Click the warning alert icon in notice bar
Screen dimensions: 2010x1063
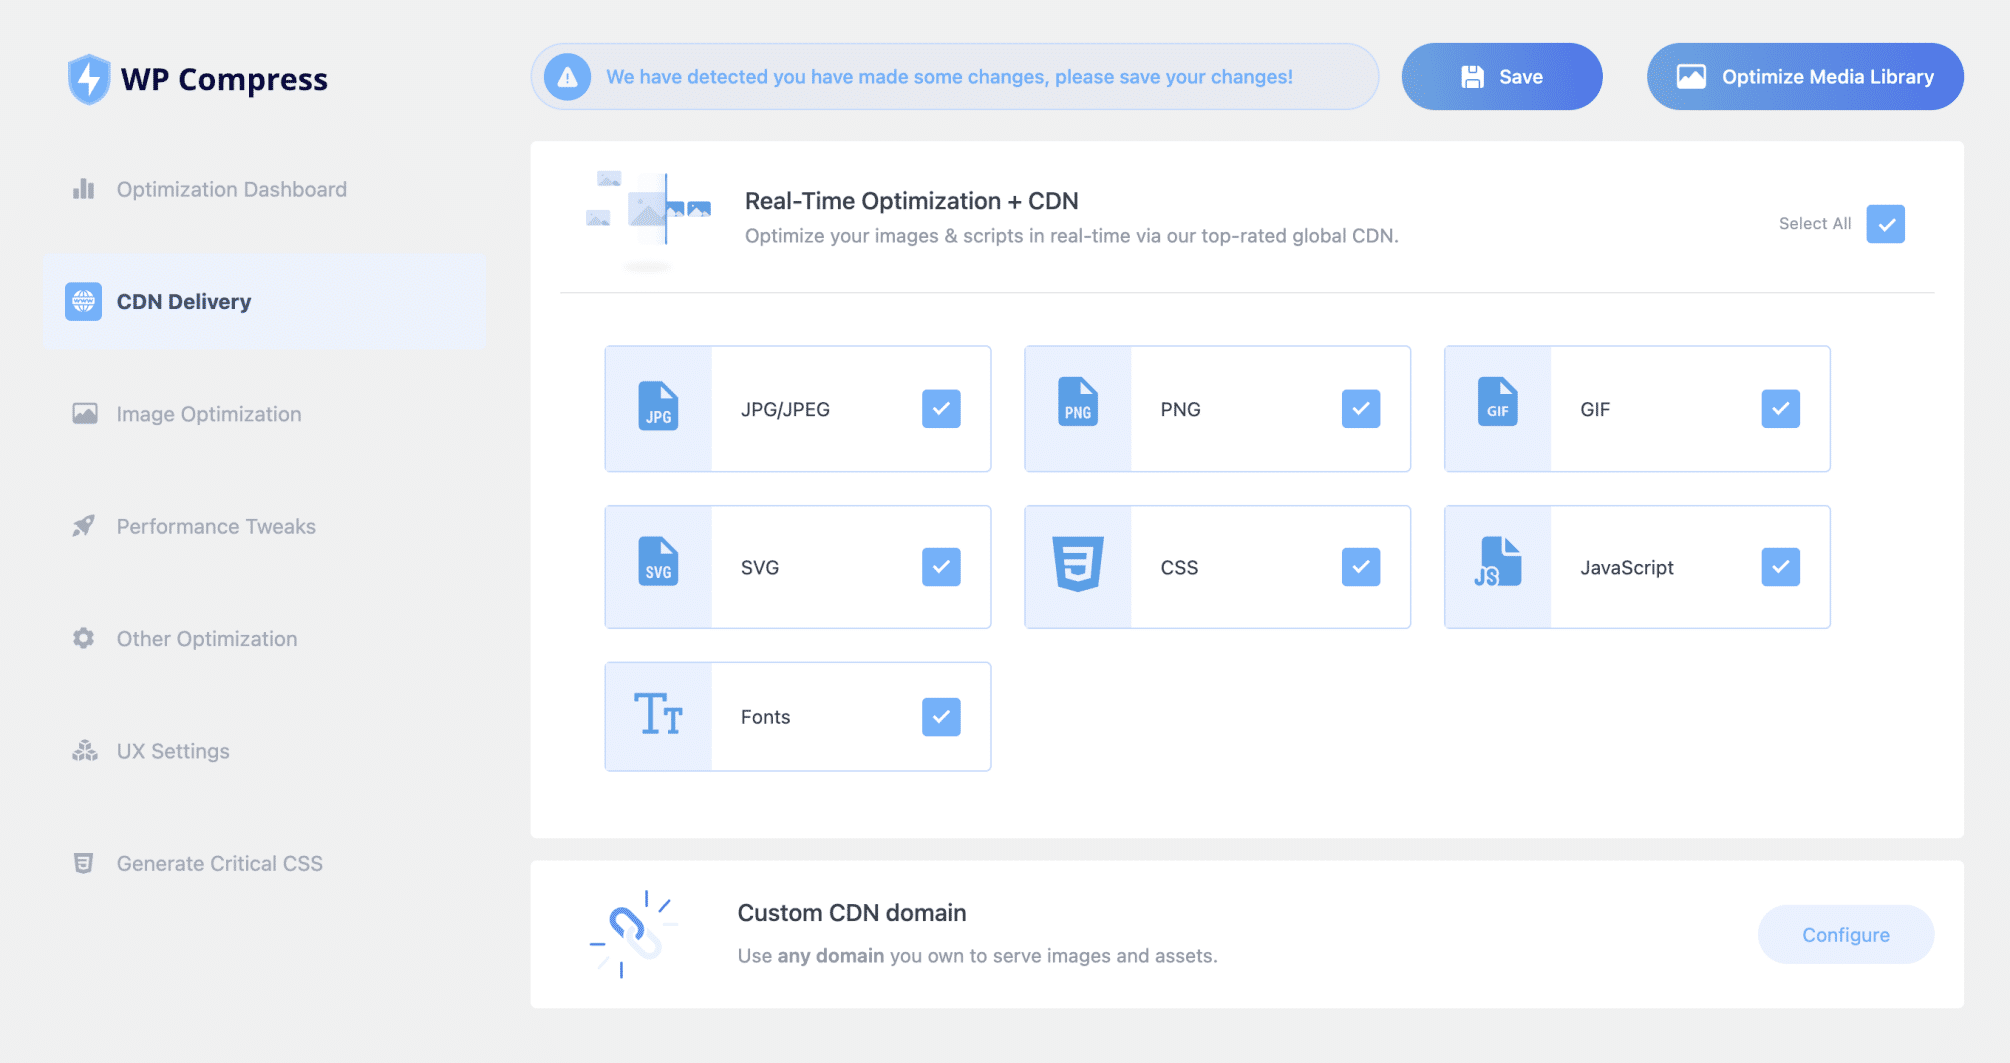tap(567, 77)
